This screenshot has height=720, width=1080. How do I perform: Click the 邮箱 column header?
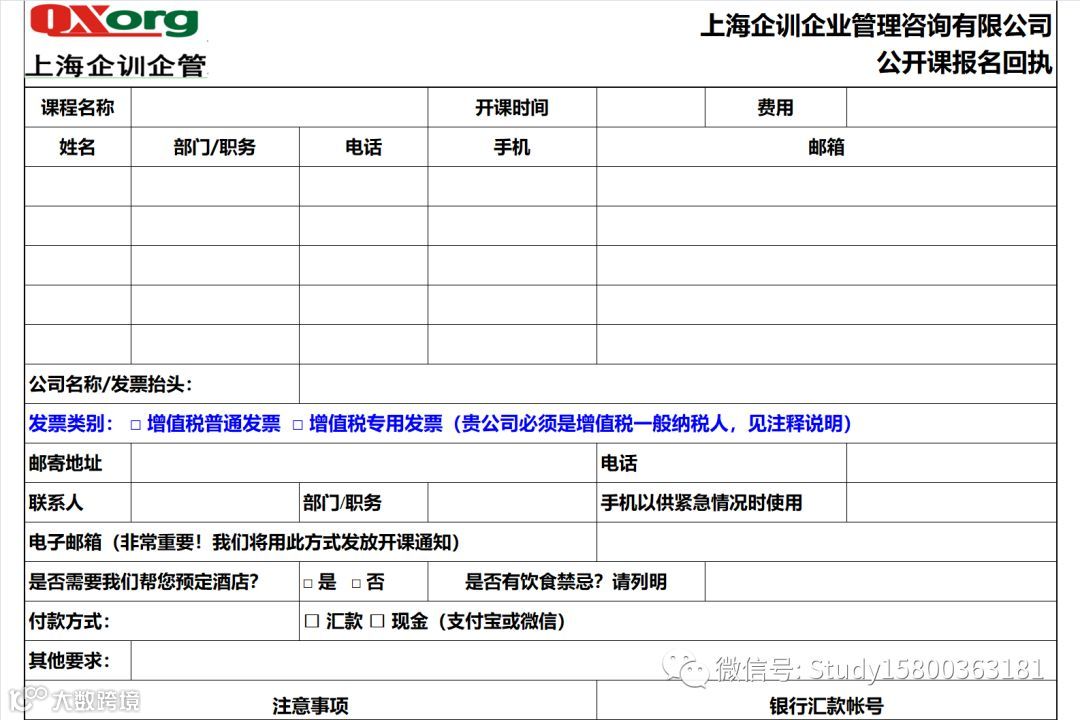[827, 147]
